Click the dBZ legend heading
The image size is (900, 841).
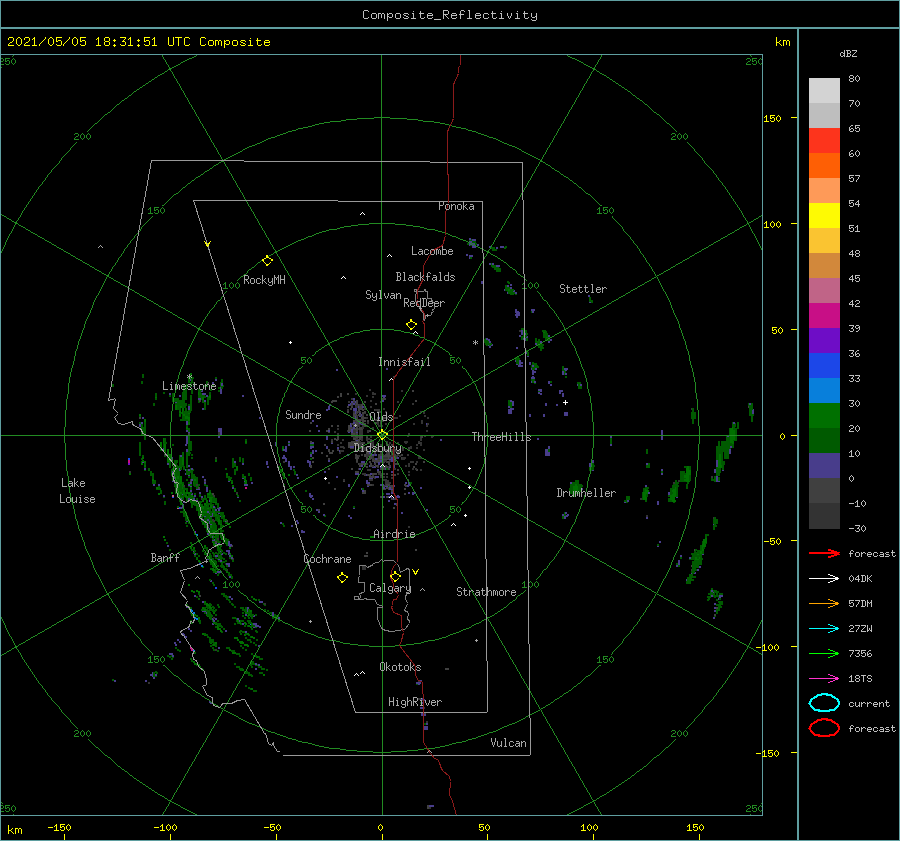pos(848,53)
